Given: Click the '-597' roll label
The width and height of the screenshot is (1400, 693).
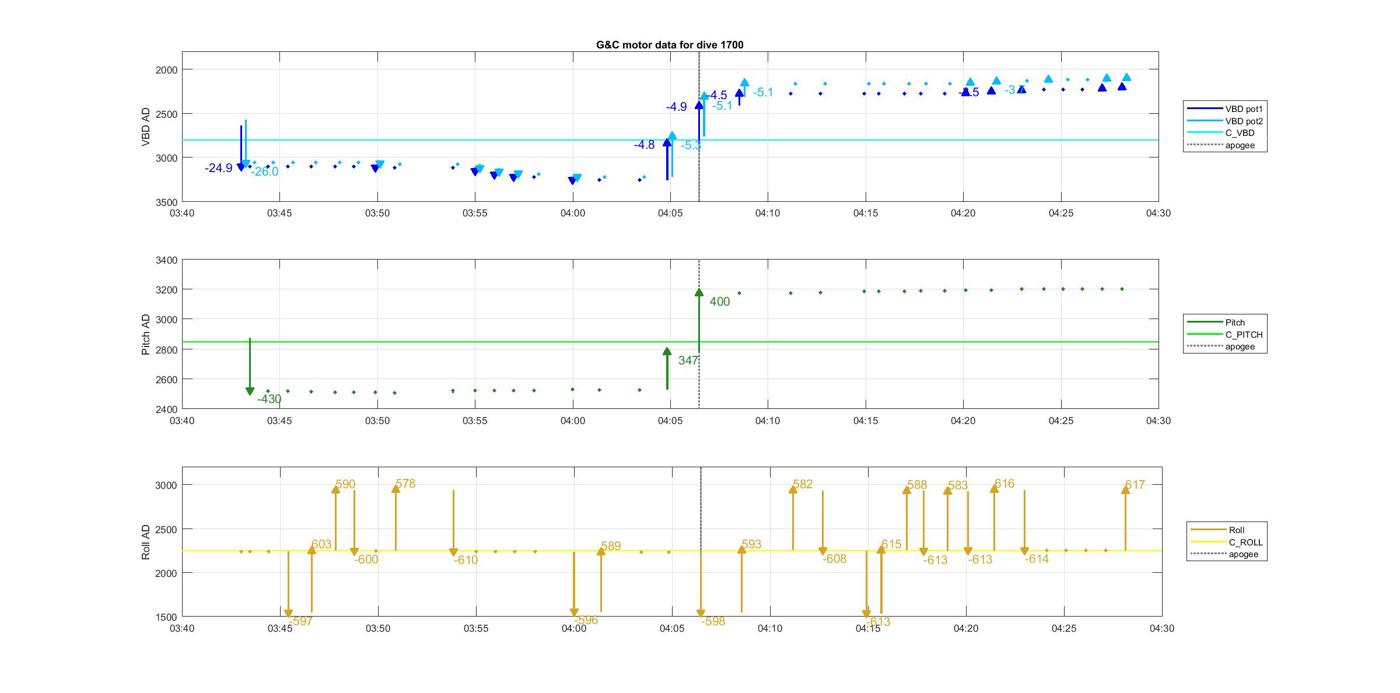Looking at the screenshot, I should tap(300, 621).
